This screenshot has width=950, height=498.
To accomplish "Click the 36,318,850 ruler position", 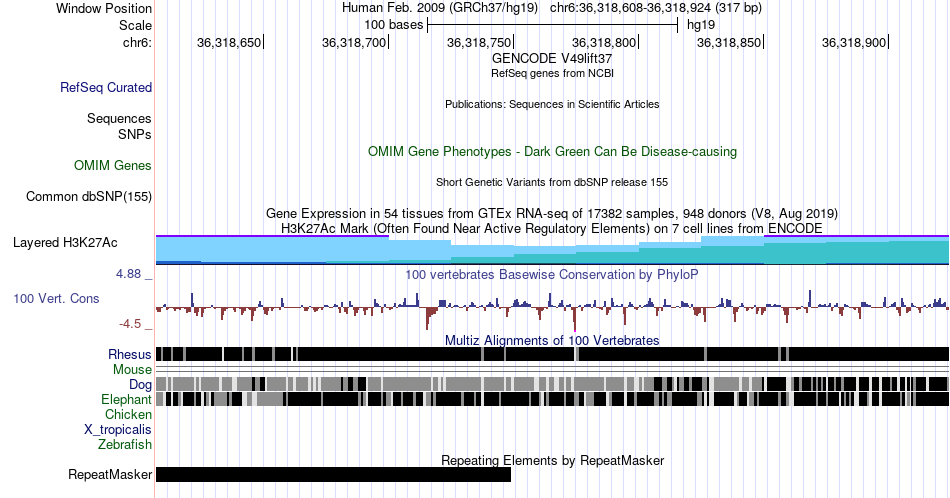I will 729,42.
